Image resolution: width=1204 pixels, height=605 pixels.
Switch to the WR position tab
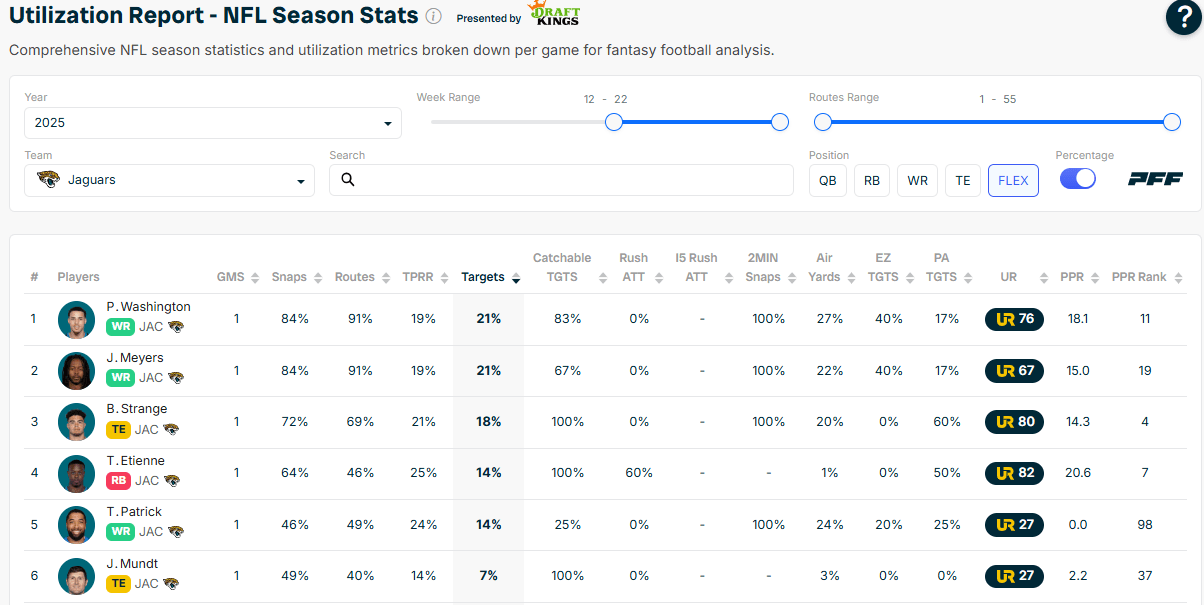click(x=917, y=180)
